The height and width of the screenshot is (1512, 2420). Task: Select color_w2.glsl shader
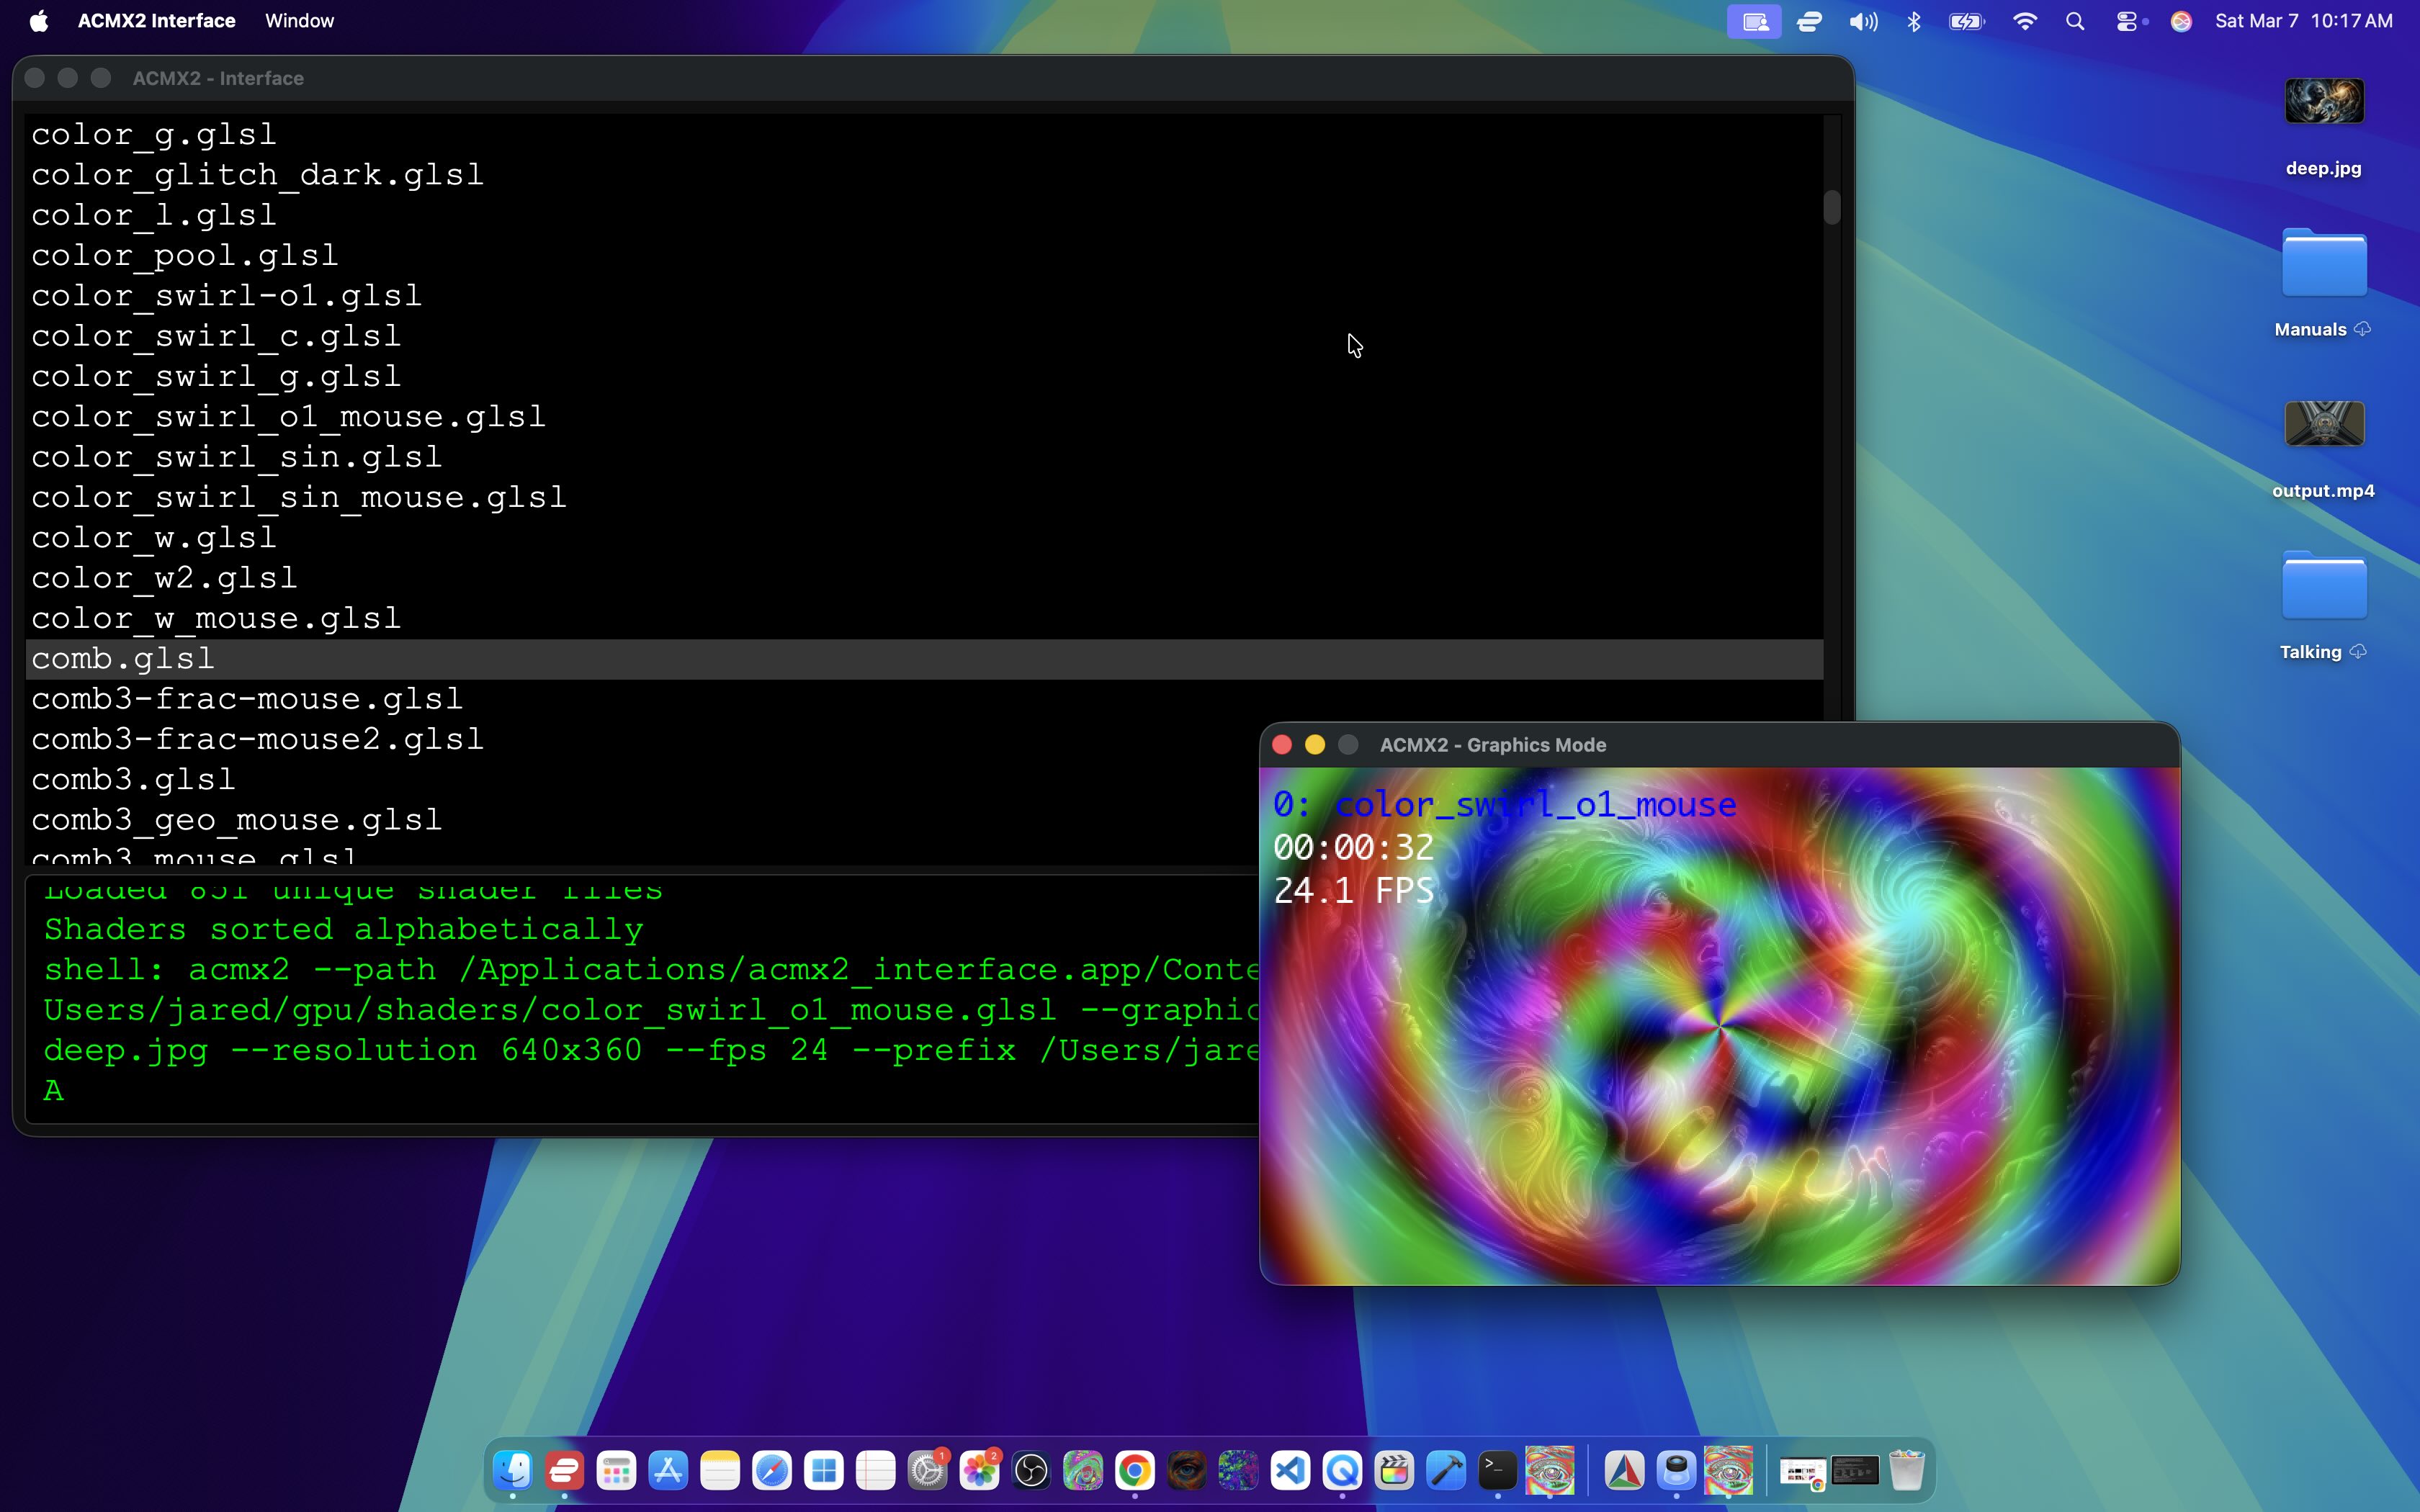coord(924,578)
